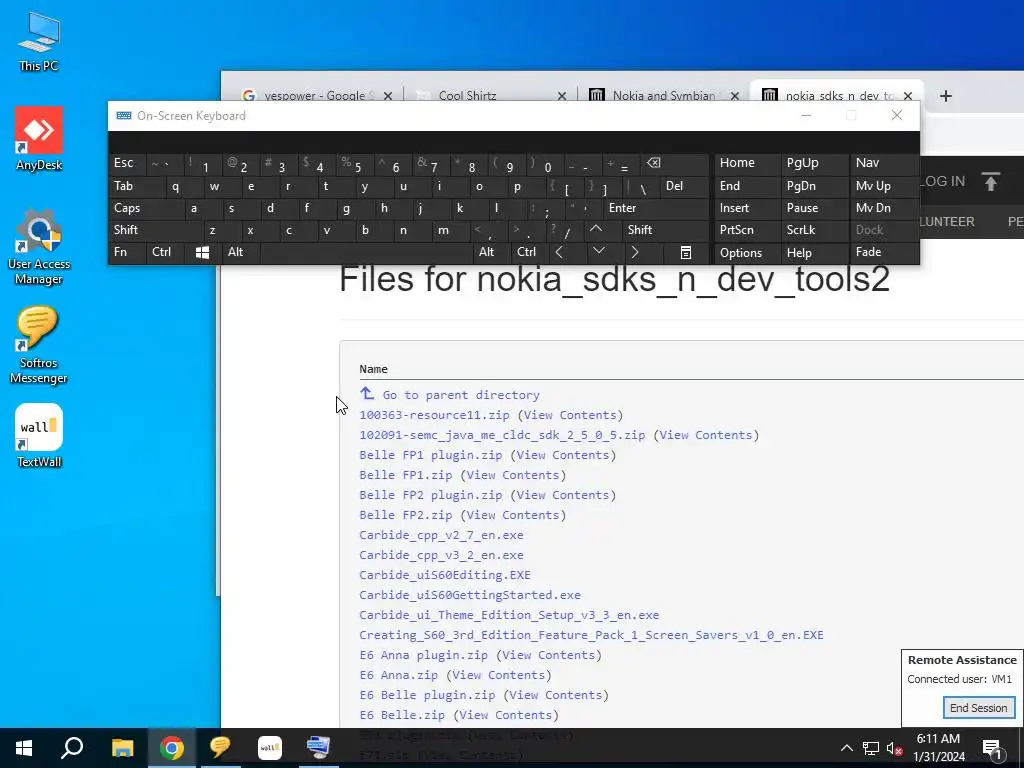Viewport: 1024px width, 768px height.
Task: Click the muted volume tray icon
Action: pos(895,748)
